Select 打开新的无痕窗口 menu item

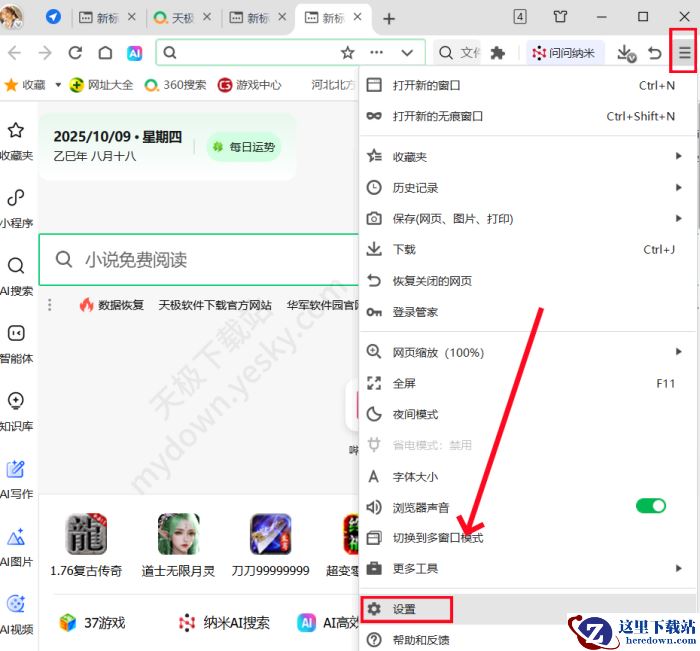click(527, 116)
